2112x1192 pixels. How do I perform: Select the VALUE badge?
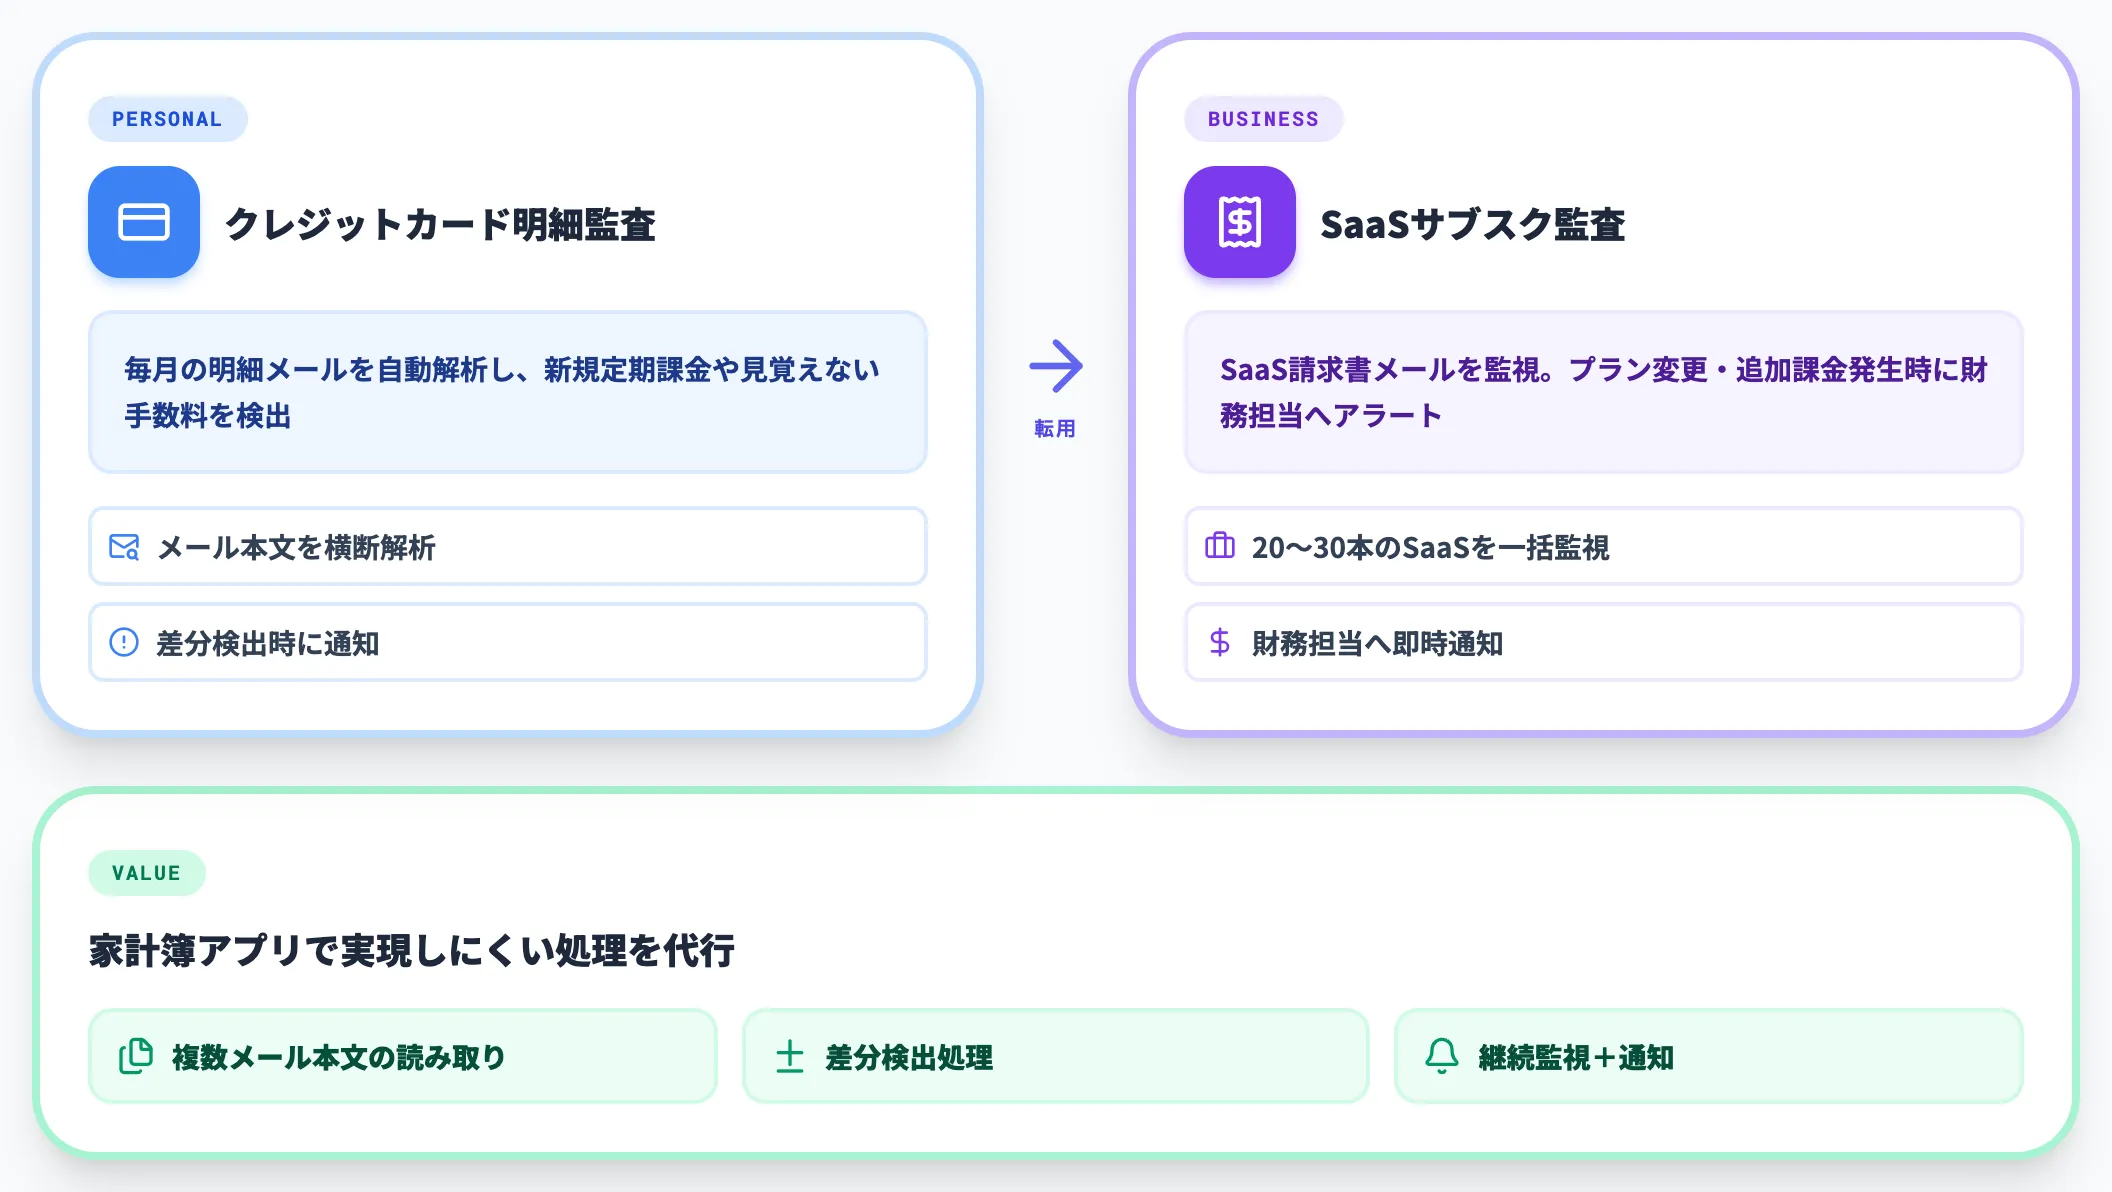coord(147,873)
